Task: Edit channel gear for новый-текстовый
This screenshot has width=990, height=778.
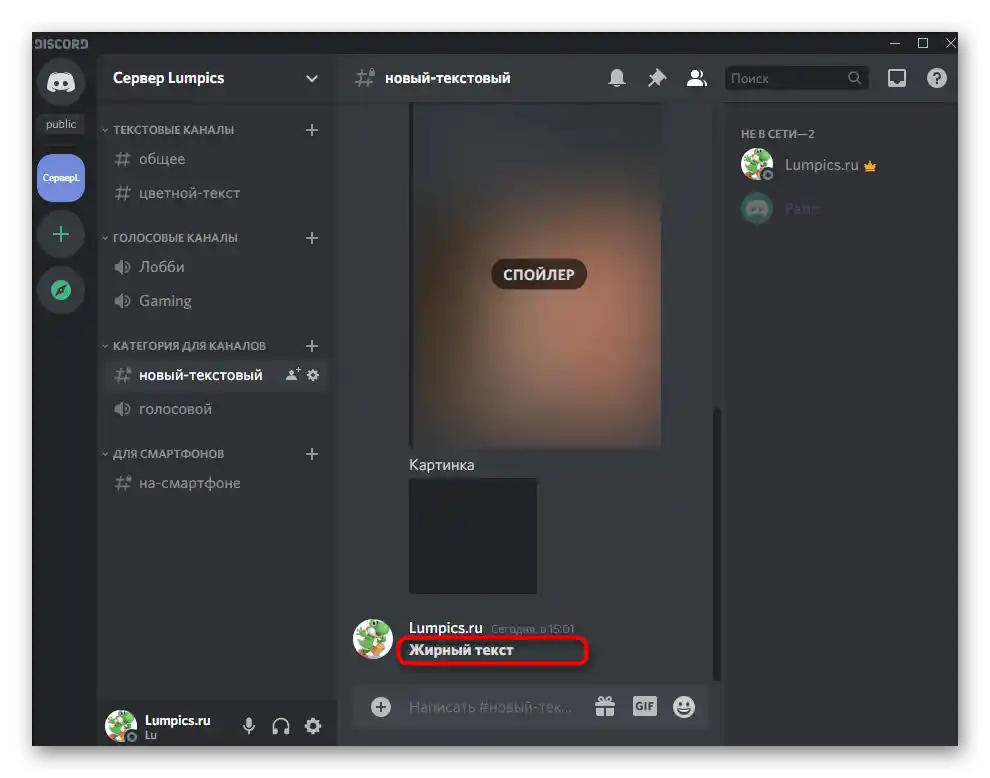Action: click(x=313, y=375)
